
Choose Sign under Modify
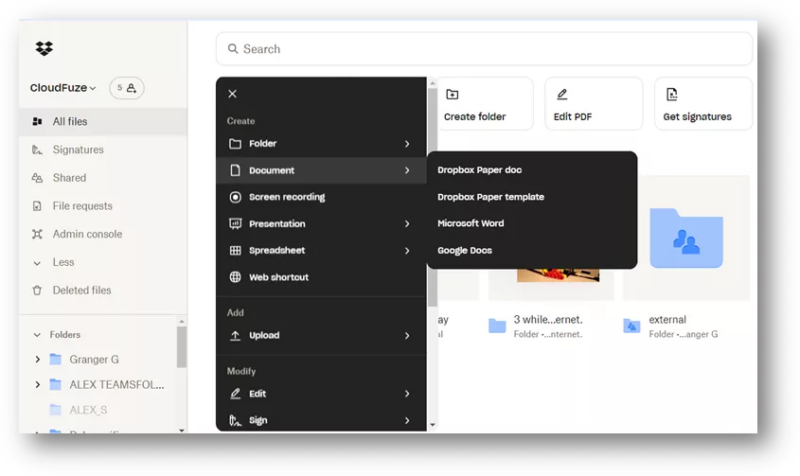321,420
